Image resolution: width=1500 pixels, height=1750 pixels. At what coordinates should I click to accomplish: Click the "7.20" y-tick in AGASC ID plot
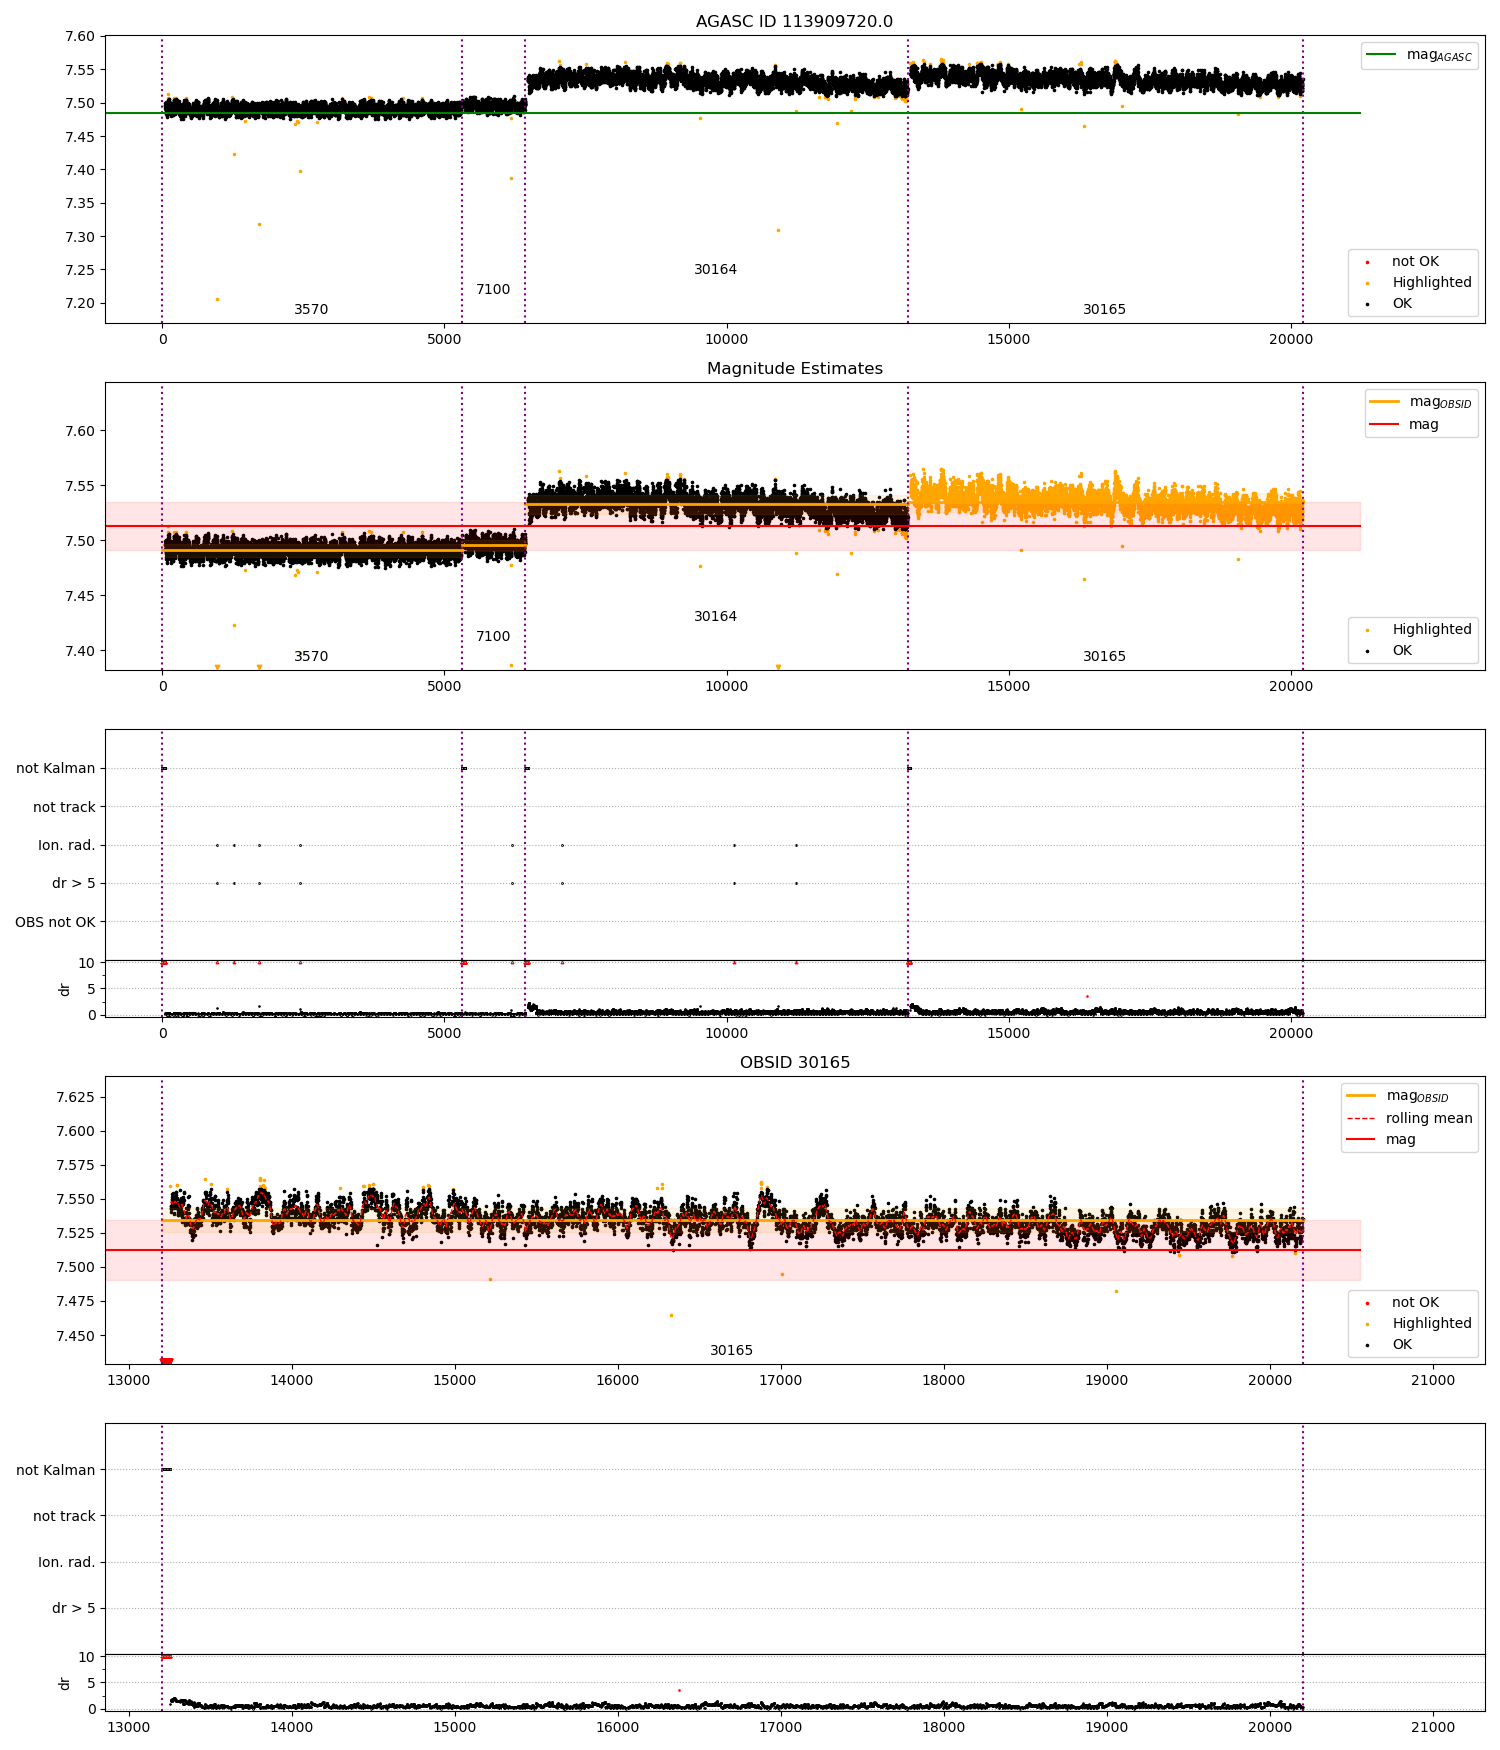(x=80, y=304)
